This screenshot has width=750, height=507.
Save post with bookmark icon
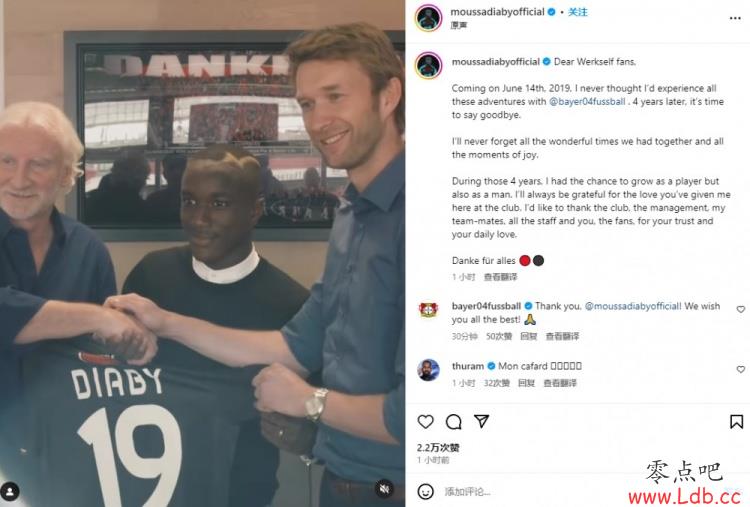[x=736, y=421]
